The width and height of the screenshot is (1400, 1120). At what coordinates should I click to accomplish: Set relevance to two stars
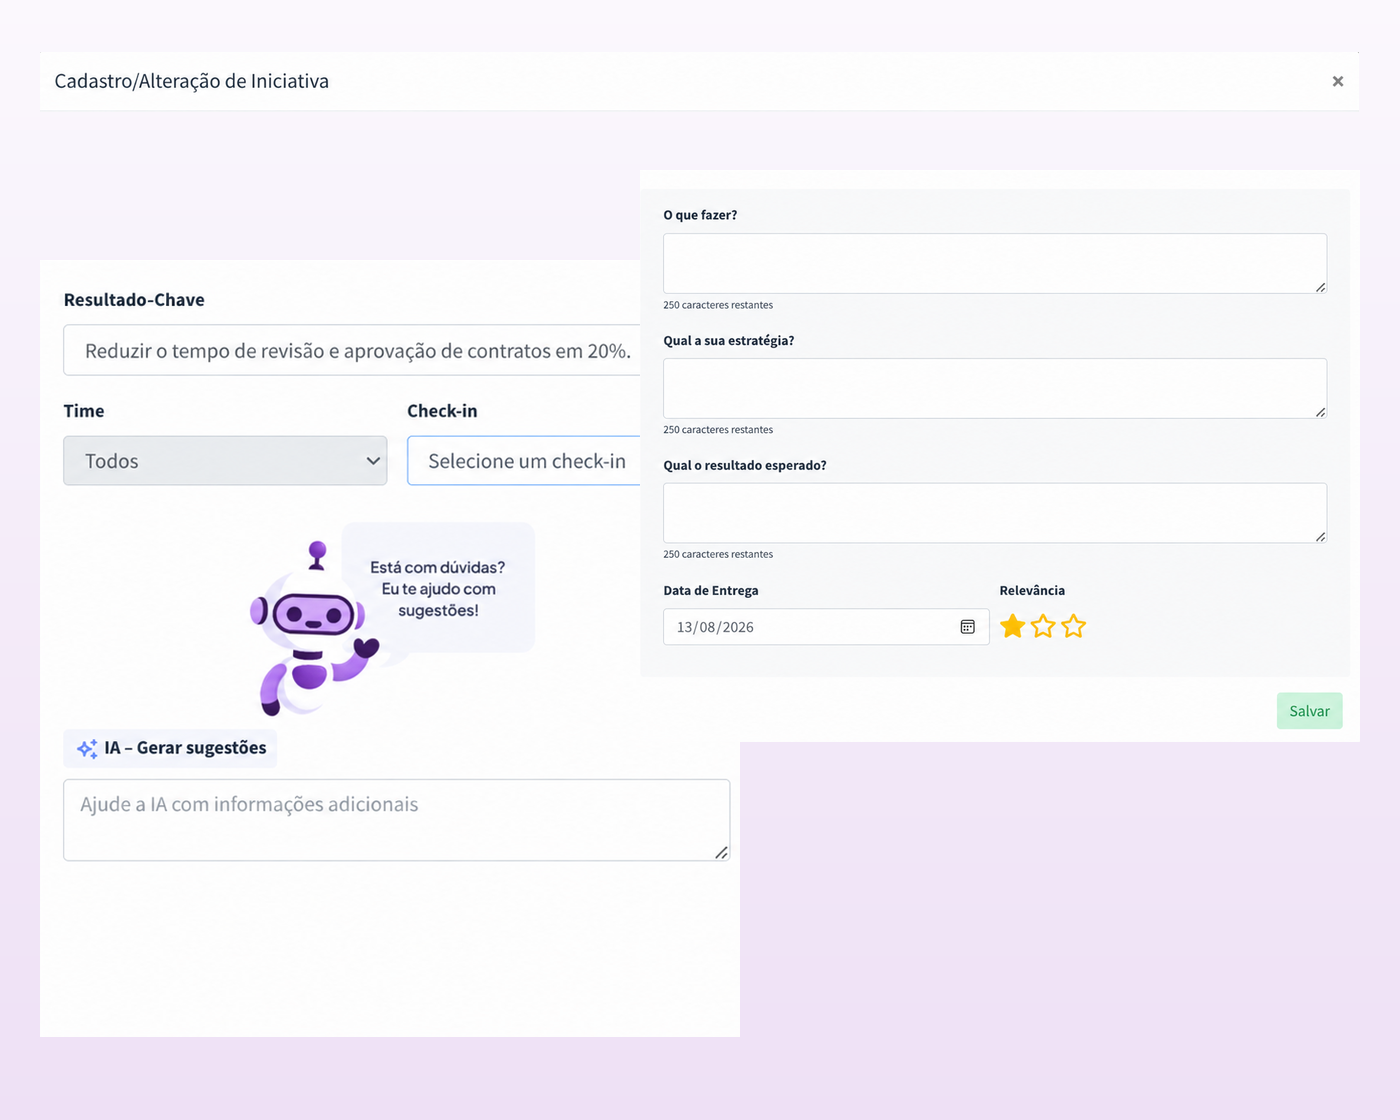click(1043, 626)
